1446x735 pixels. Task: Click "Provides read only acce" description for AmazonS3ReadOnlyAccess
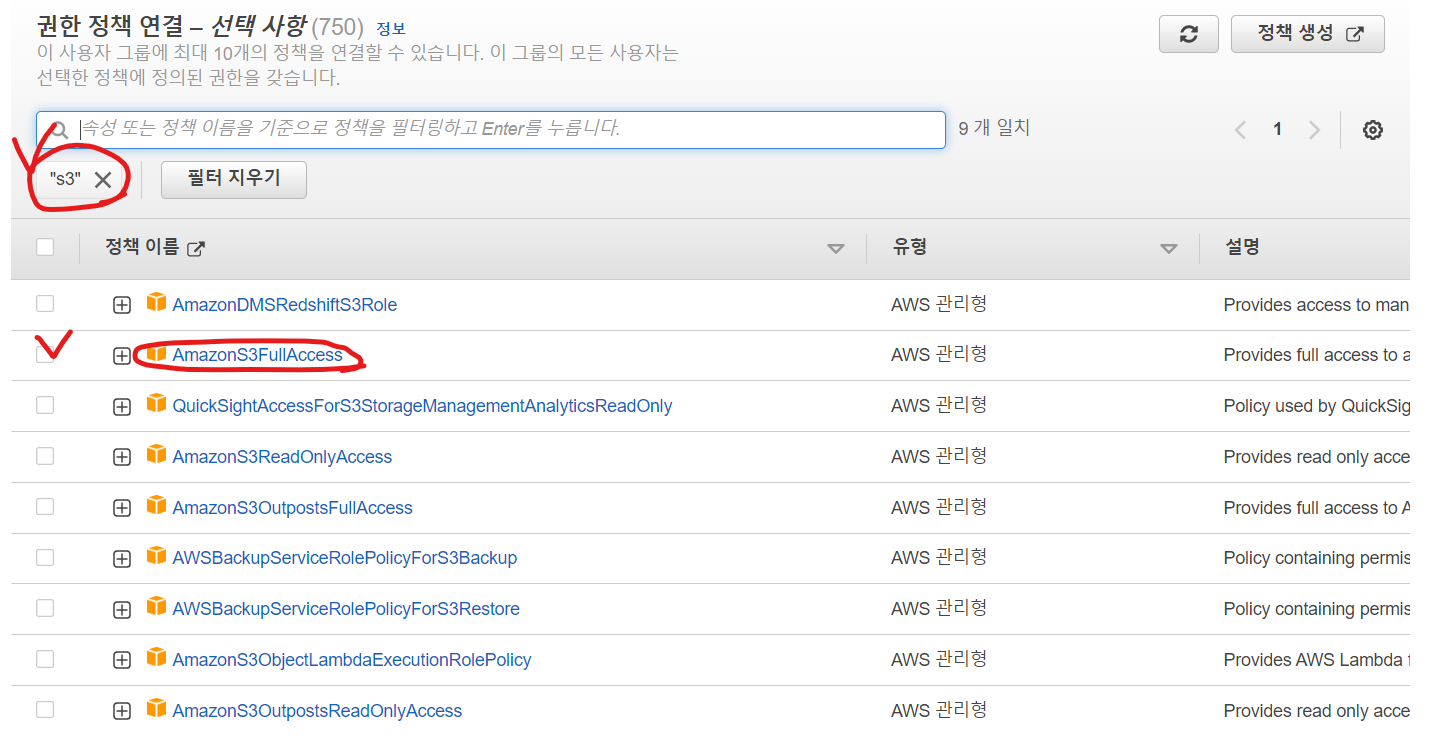tap(1316, 457)
